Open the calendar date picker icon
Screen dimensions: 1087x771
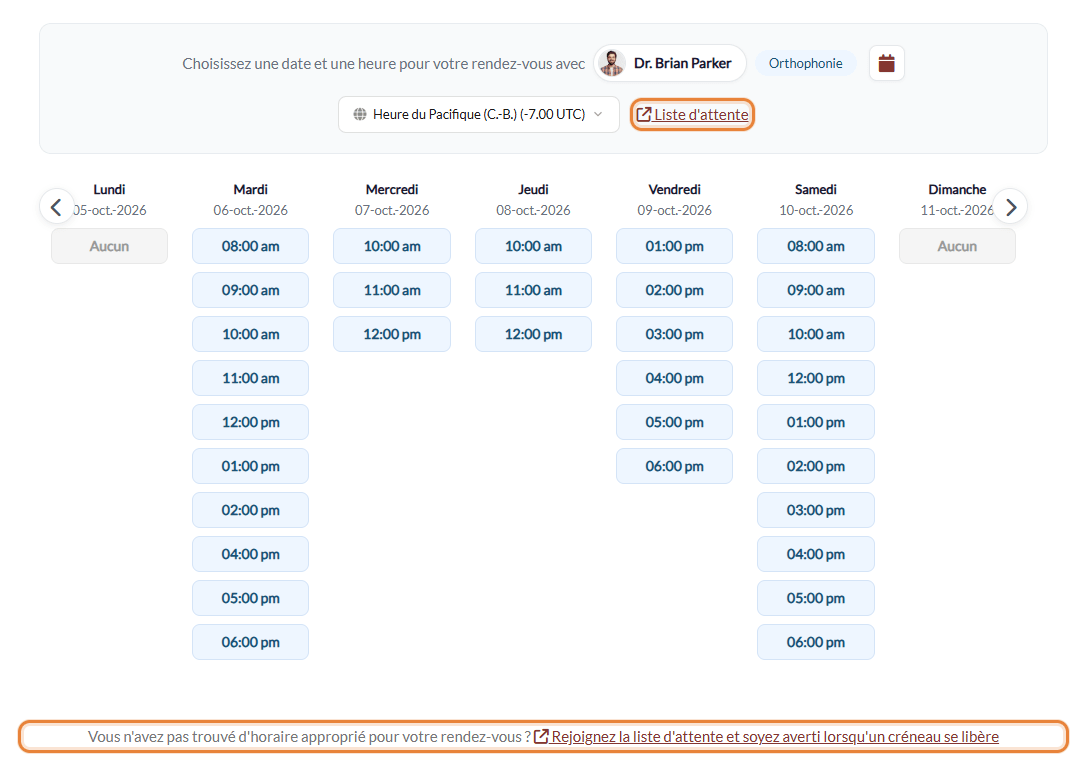(886, 63)
